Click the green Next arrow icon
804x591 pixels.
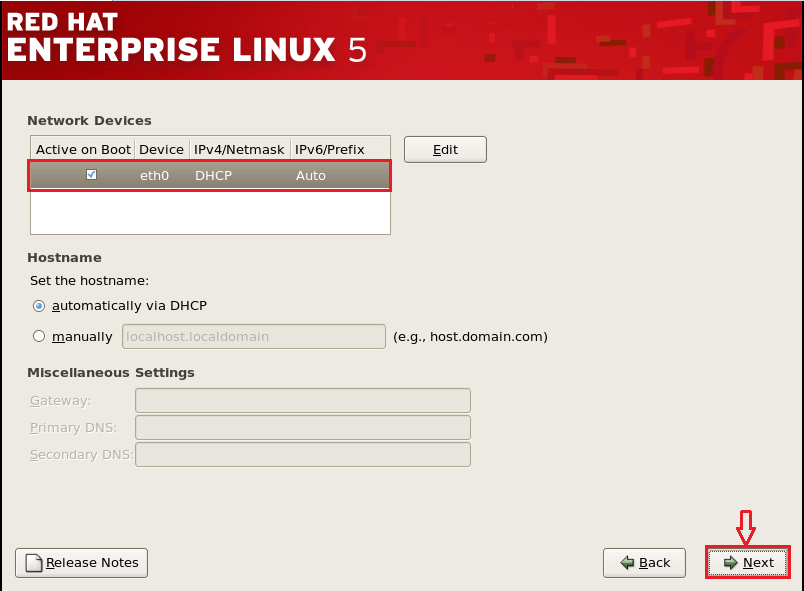730,563
